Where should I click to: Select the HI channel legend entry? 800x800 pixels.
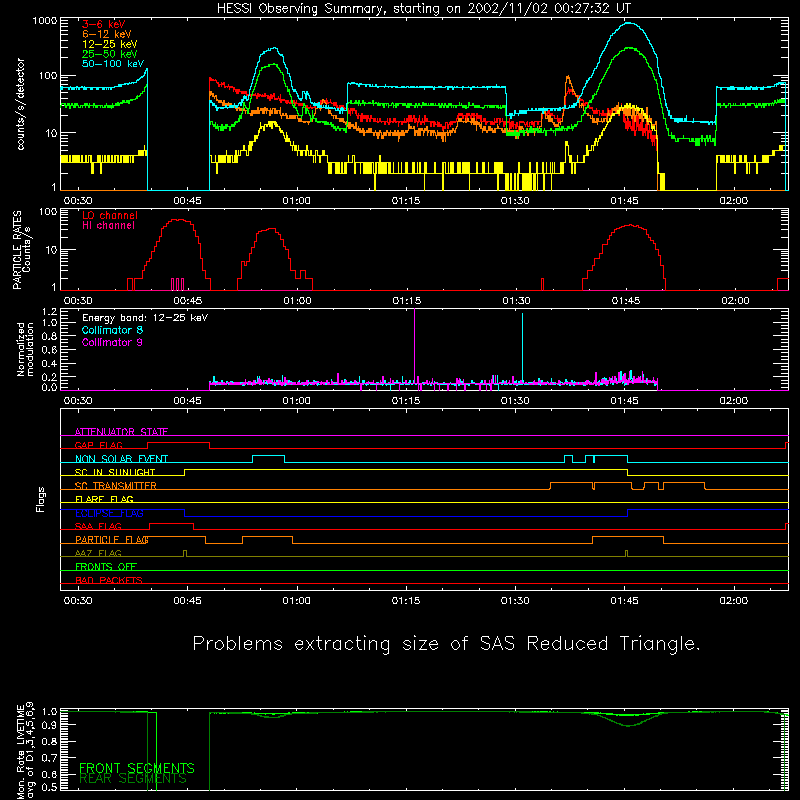coord(108,226)
